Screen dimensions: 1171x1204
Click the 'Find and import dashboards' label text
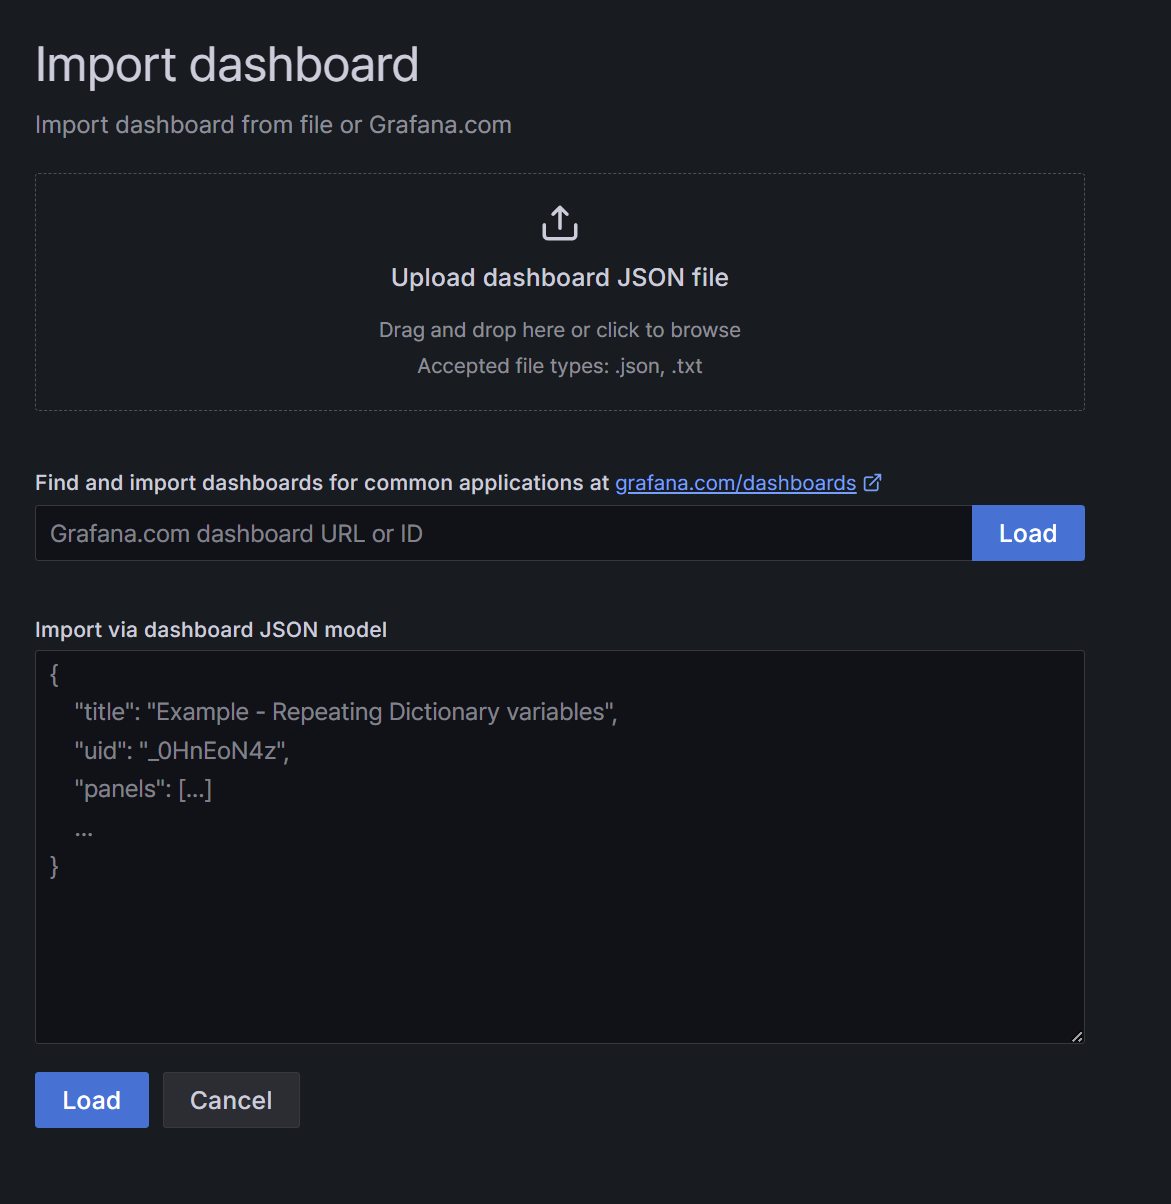322,483
